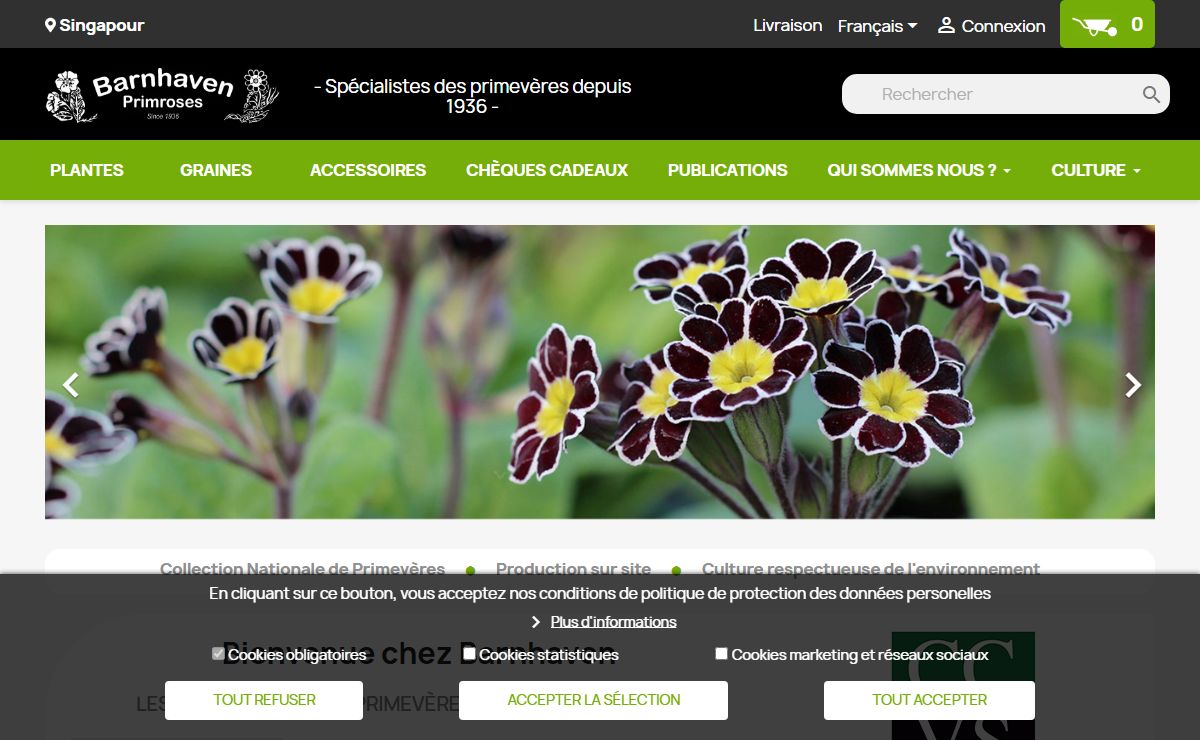Click the location pin icon beside Singapour
This screenshot has width=1200, height=740.
(51, 25)
